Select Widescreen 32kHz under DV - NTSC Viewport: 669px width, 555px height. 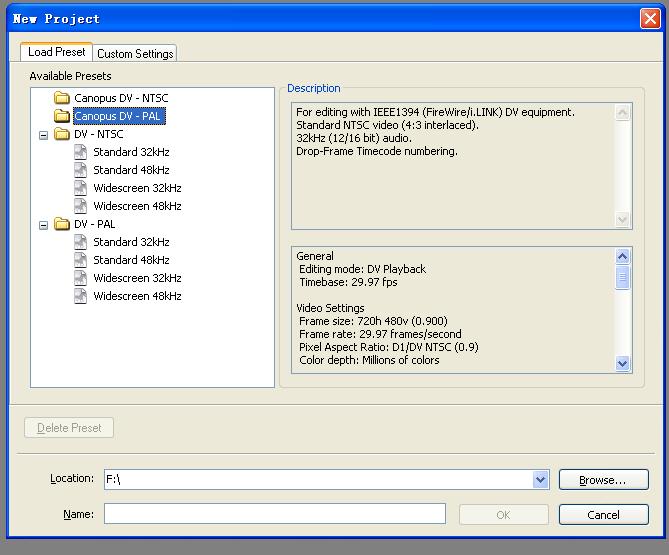pos(137,188)
